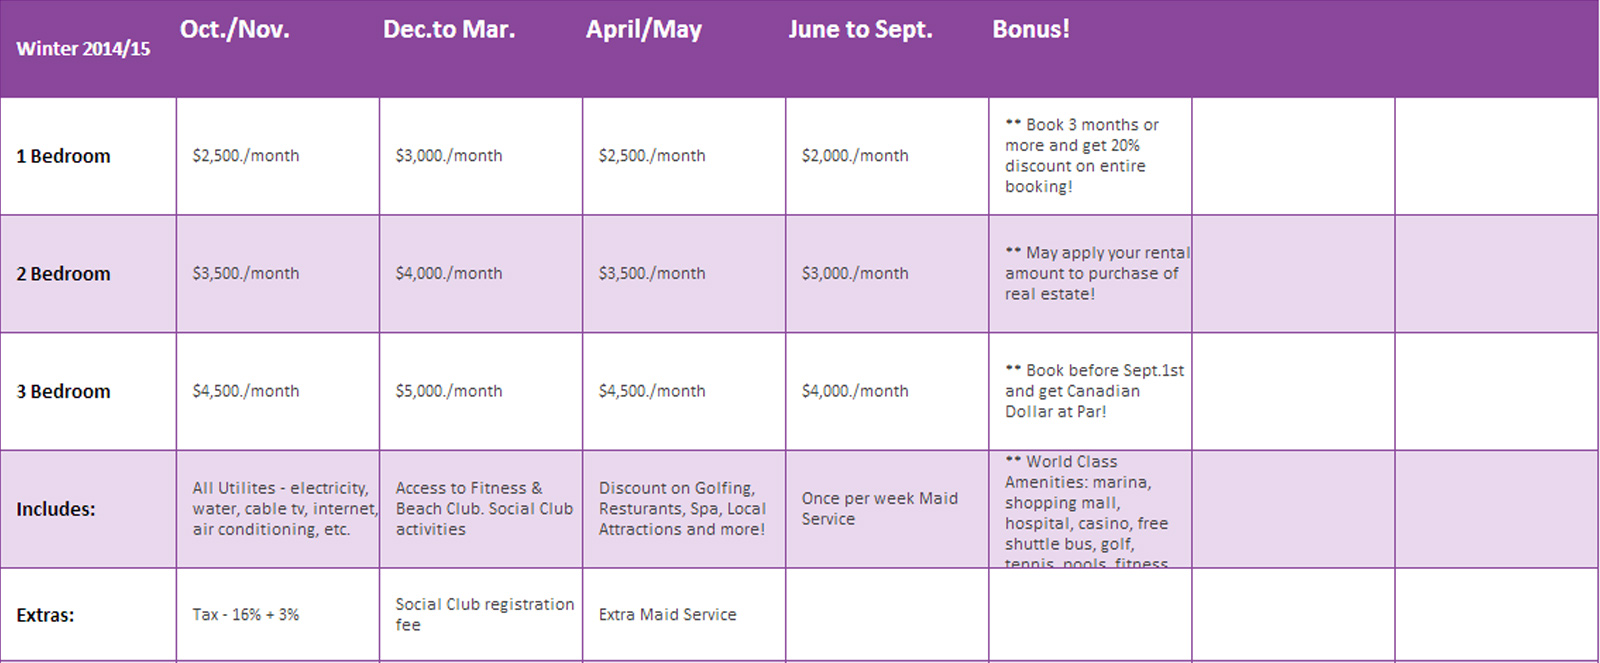Select the "Bonus!" column header
This screenshot has height=663, width=1600.
(1031, 30)
